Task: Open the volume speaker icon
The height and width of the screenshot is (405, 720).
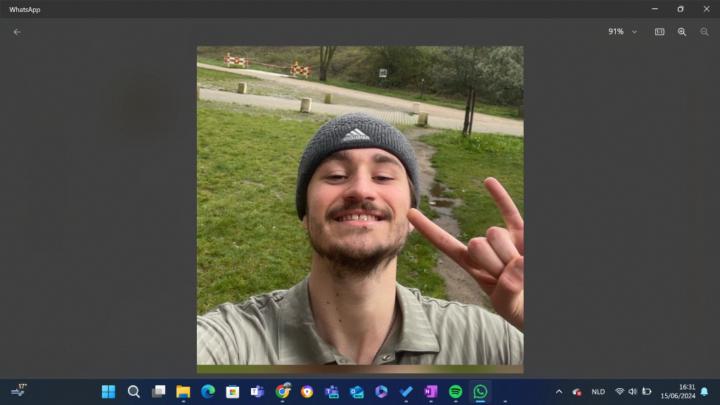Action: [x=633, y=392]
